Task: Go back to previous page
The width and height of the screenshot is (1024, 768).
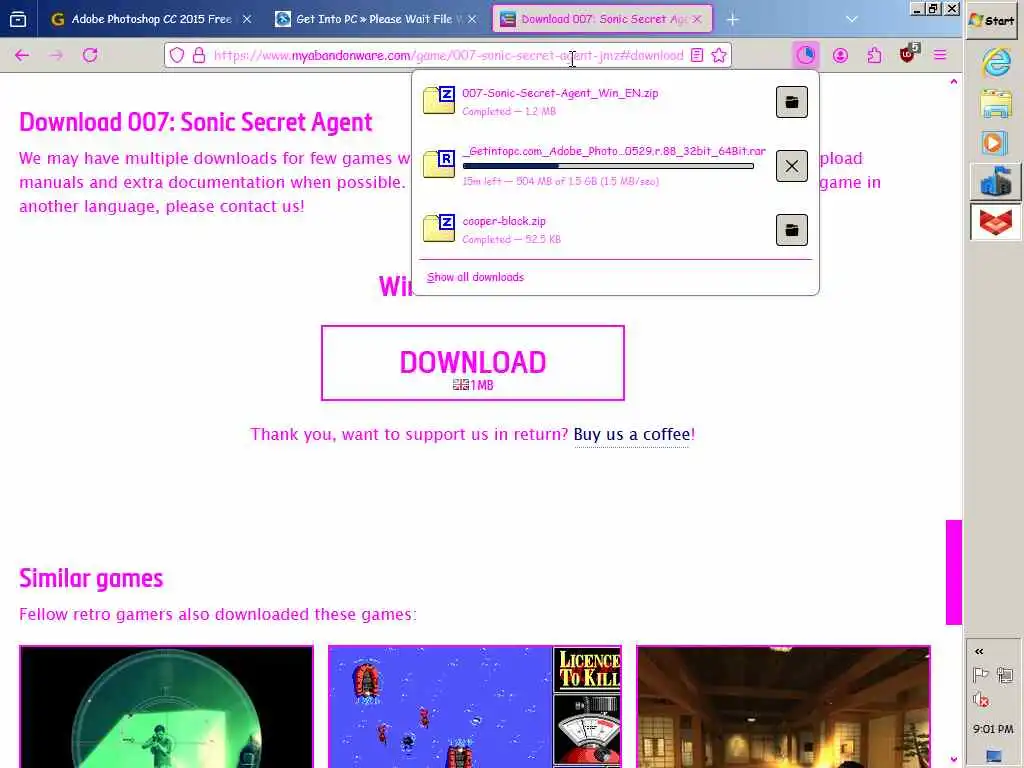Action: tap(22, 56)
